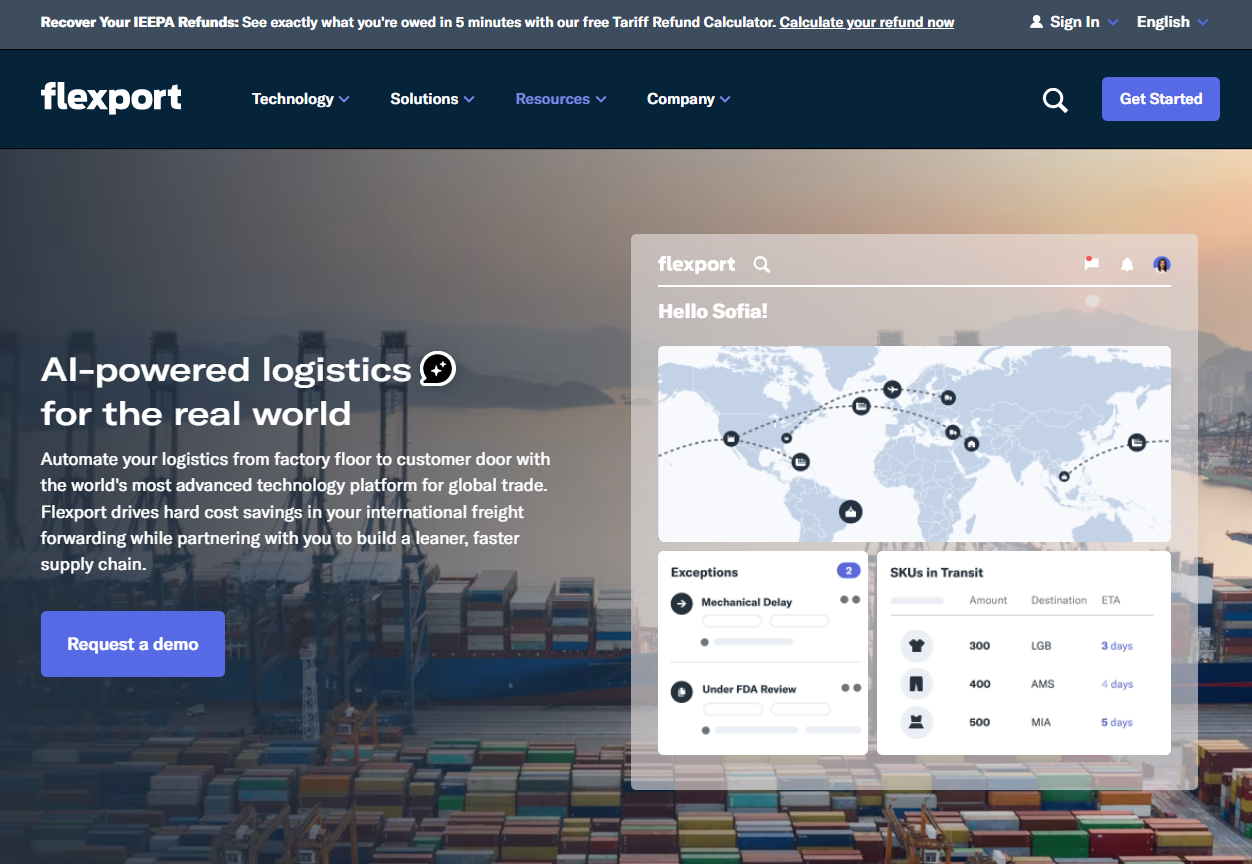Click the Flexport logo in header
Viewport: 1252px width, 864px height.
pyautogui.click(x=111, y=97)
